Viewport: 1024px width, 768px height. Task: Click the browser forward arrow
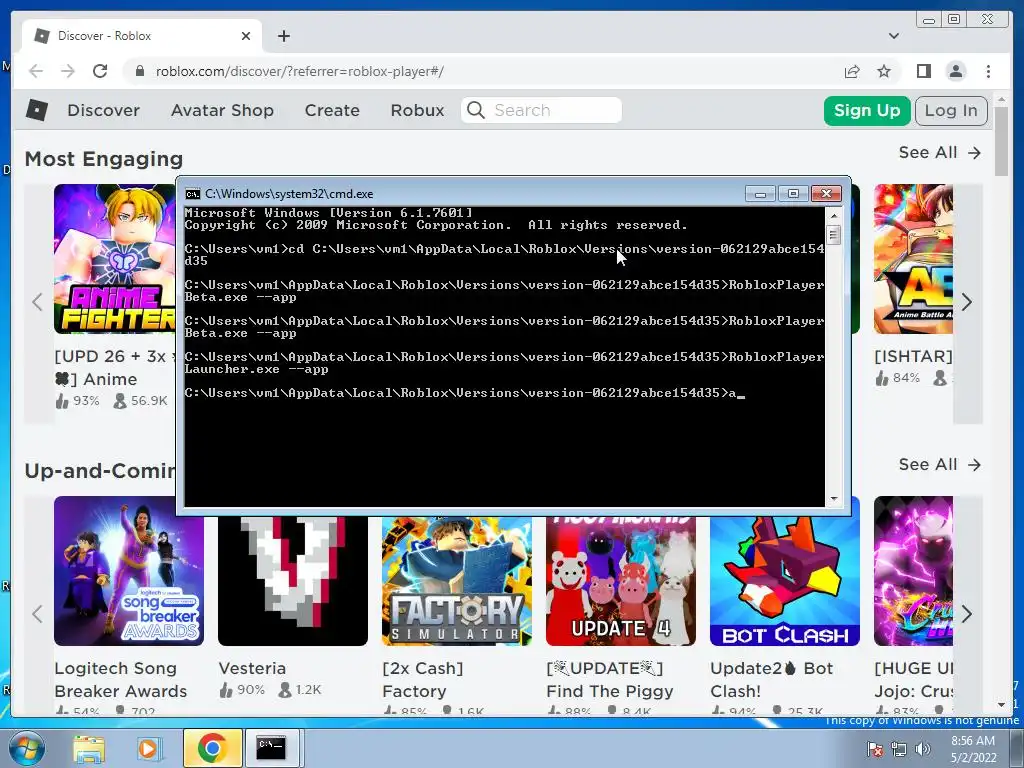point(68,71)
